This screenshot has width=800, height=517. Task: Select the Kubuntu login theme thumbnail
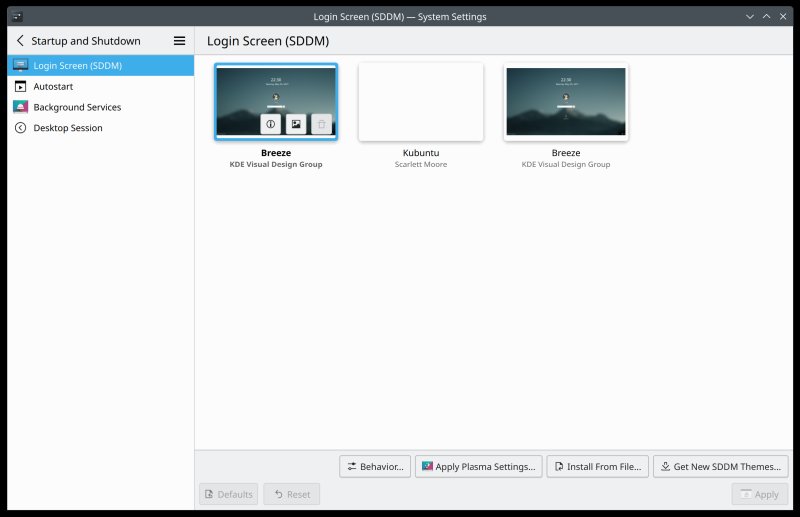[421, 102]
